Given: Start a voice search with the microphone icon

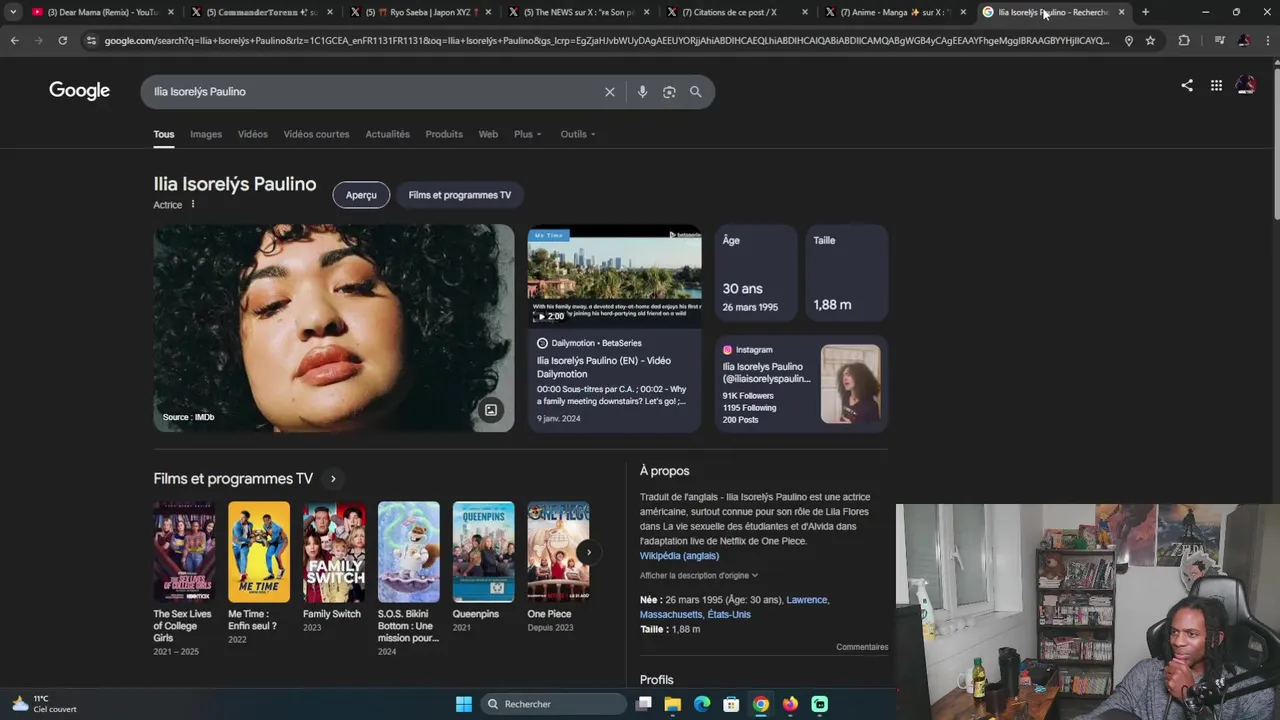Looking at the screenshot, I should click(642, 91).
